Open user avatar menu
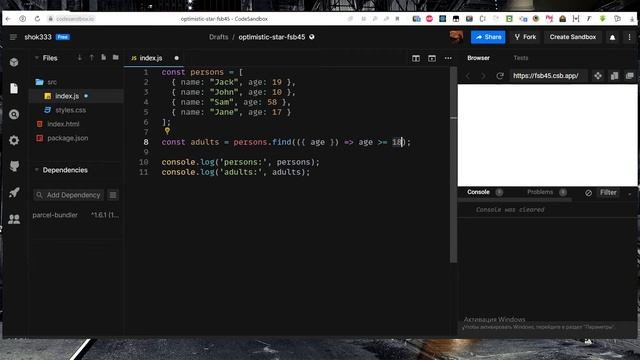The image size is (640, 360). coord(456,37)
